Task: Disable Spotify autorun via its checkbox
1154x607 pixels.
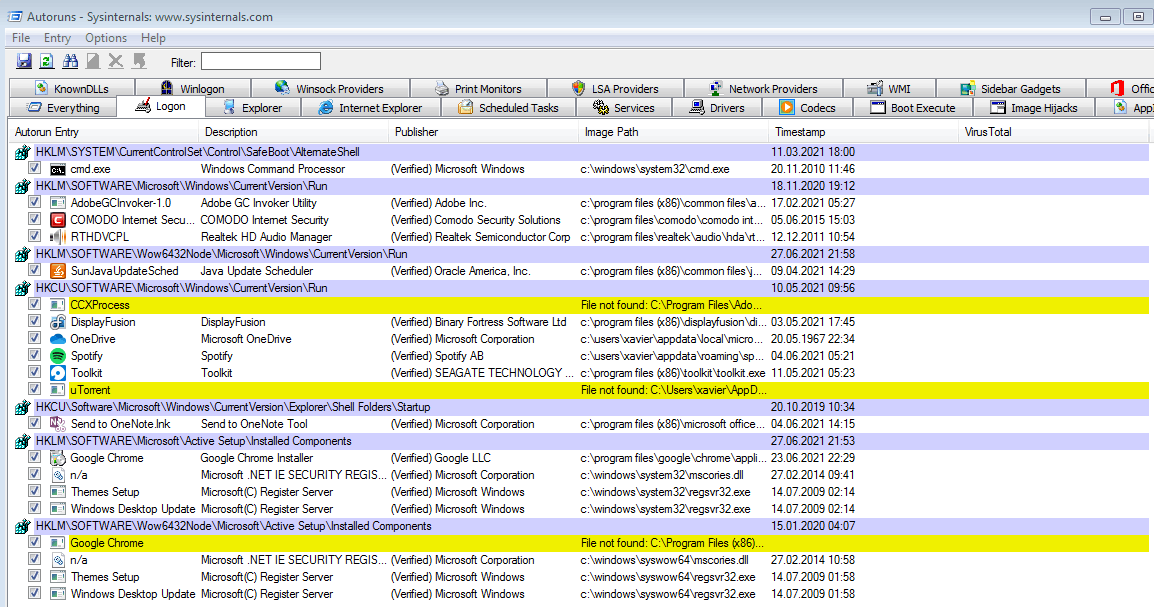Action: [x=35, y=355]
